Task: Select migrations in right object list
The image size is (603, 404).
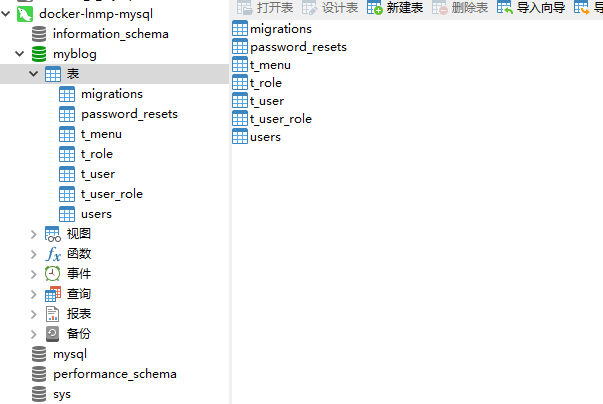Action: click(281, 29)
